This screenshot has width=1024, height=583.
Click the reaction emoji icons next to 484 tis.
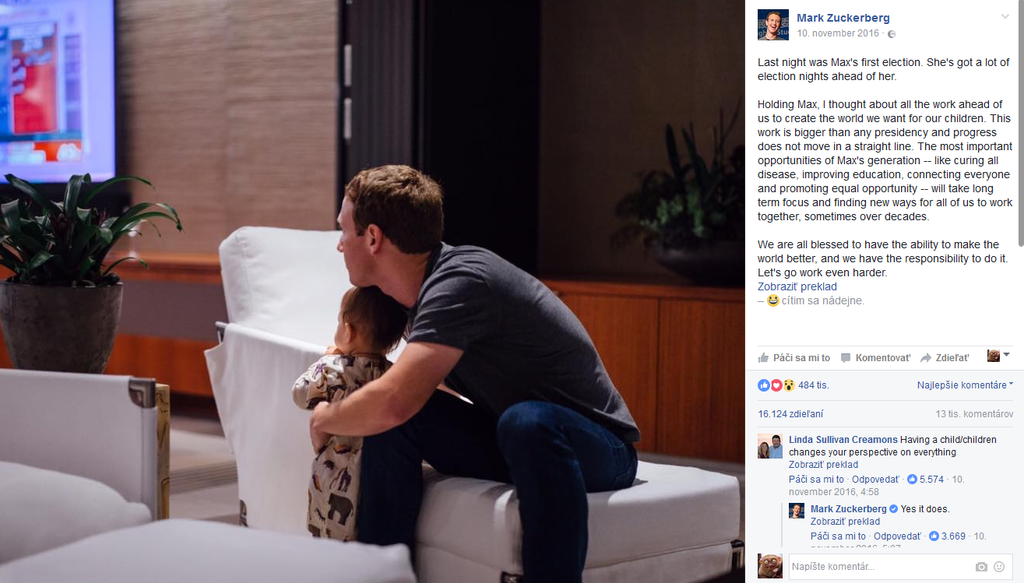776,385
